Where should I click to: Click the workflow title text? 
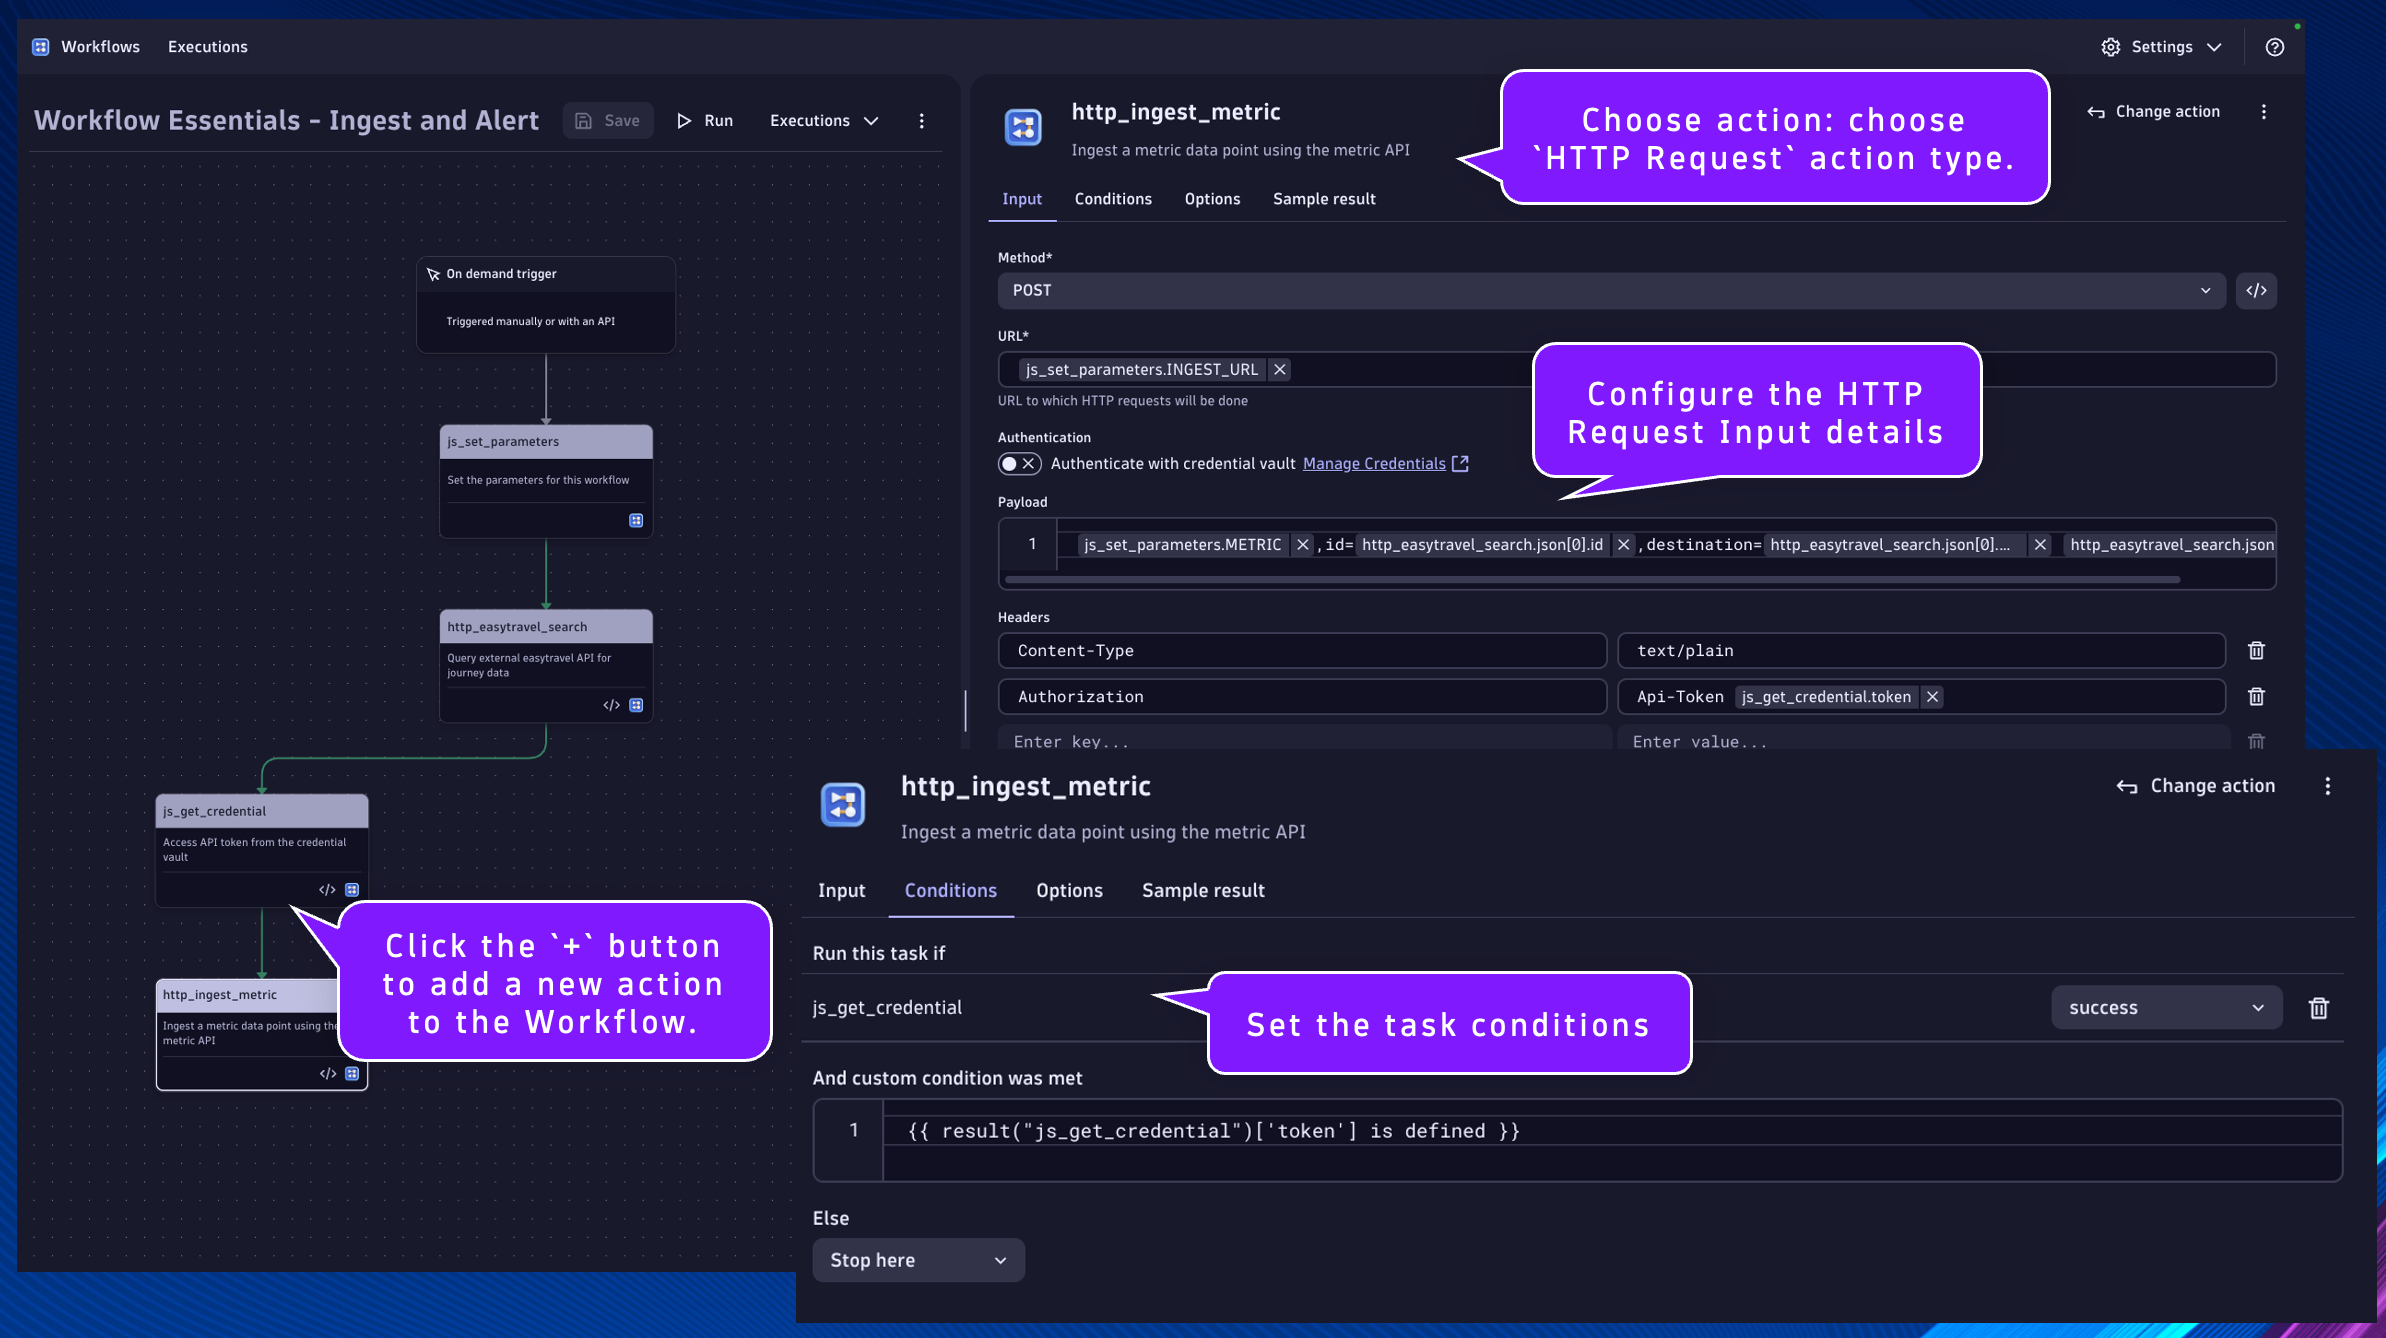point(286,121)
